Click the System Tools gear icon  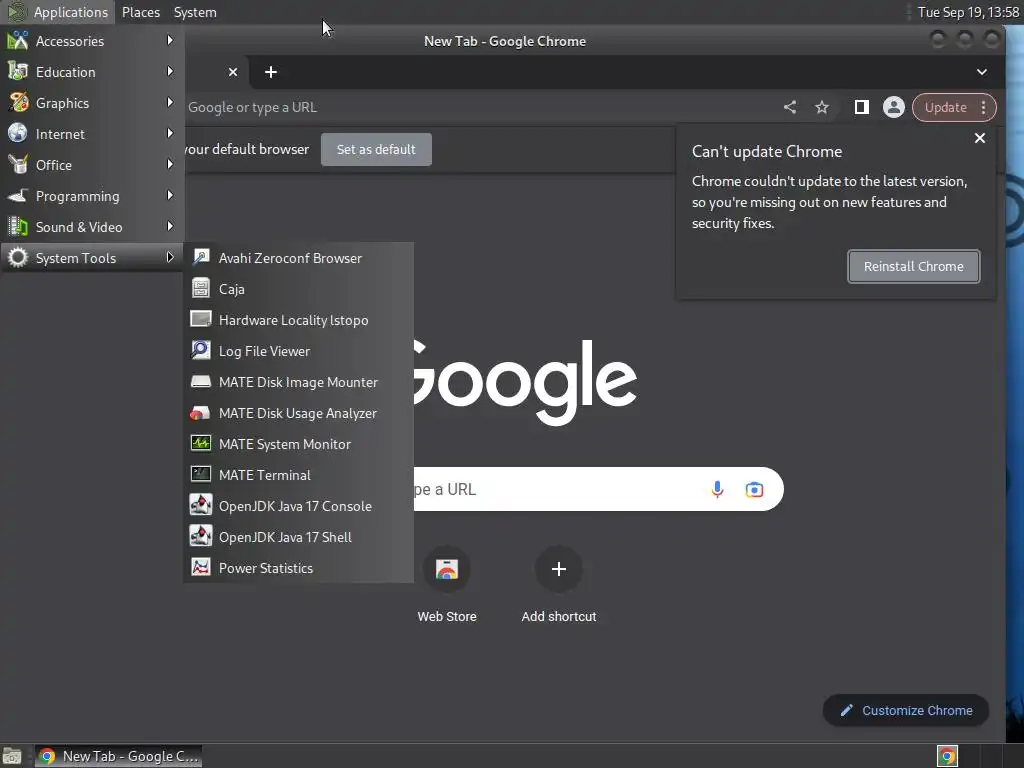[18, 257]
